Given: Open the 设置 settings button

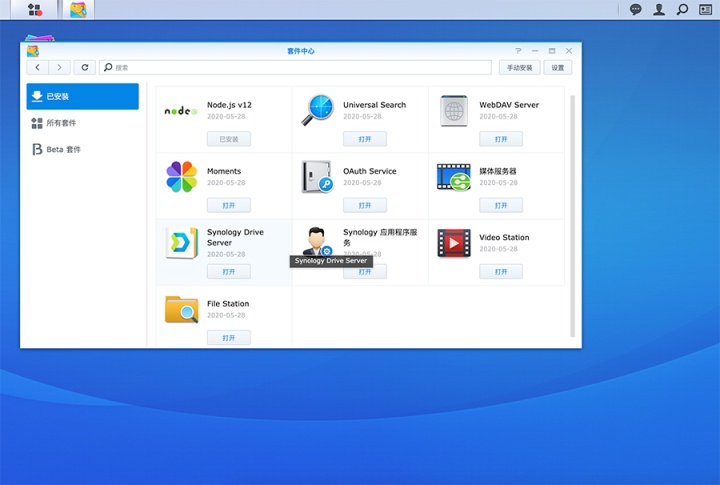Looking at the screenshot, I should [x=558, y=68].
